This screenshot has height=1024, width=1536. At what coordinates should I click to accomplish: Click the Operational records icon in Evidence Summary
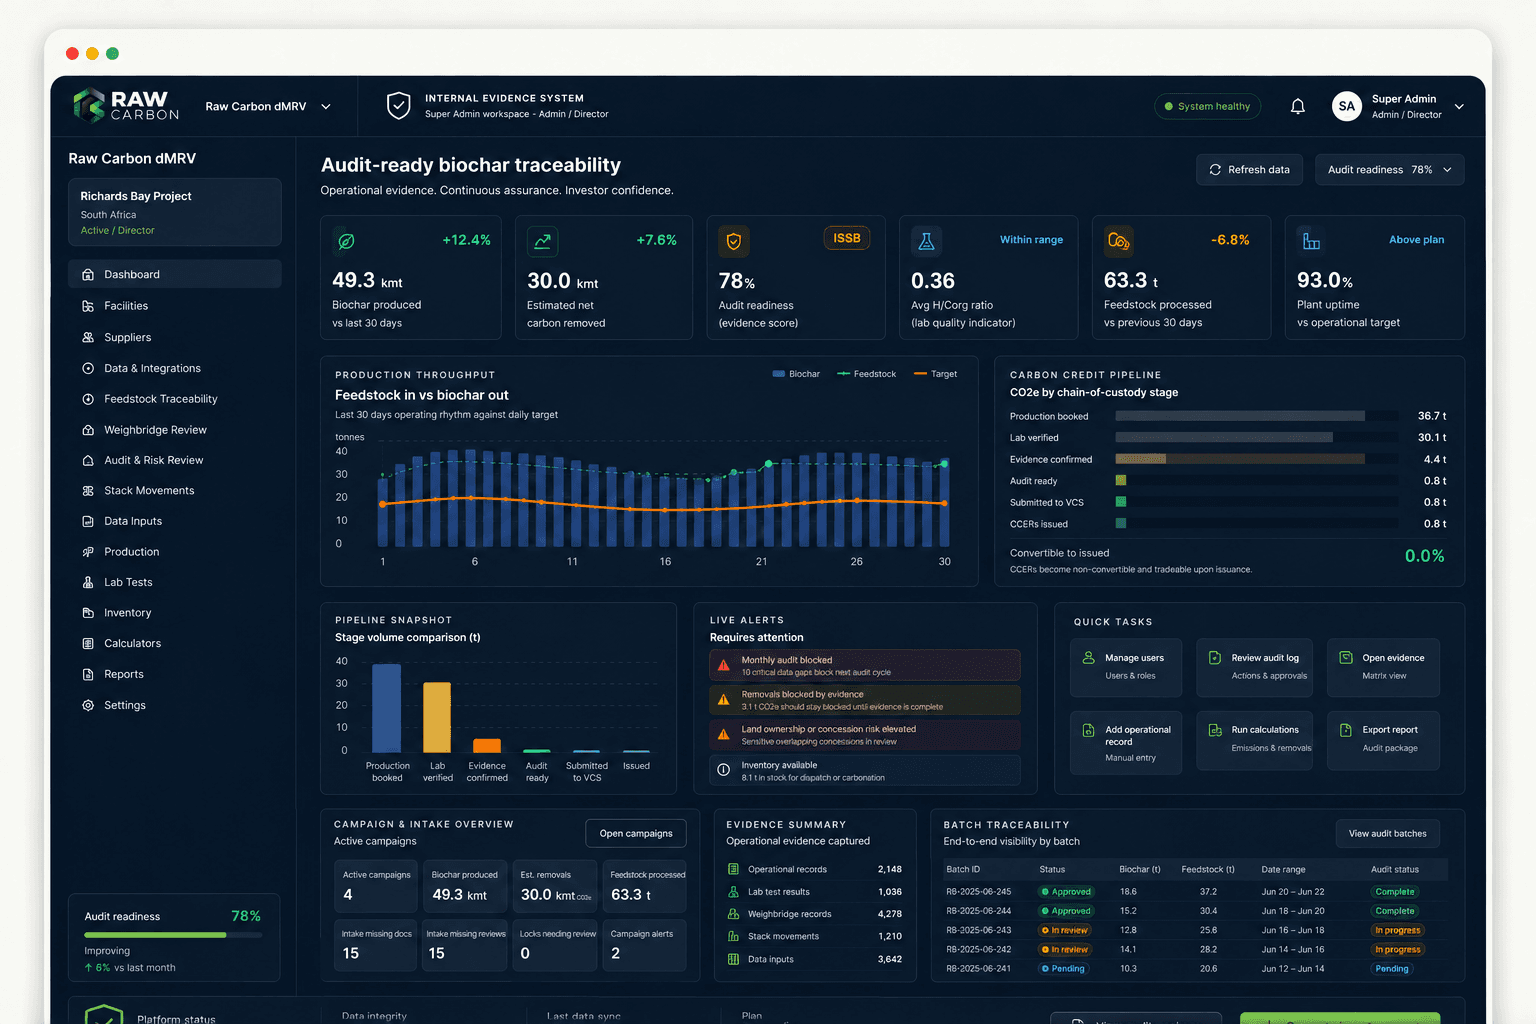(734, 869)
